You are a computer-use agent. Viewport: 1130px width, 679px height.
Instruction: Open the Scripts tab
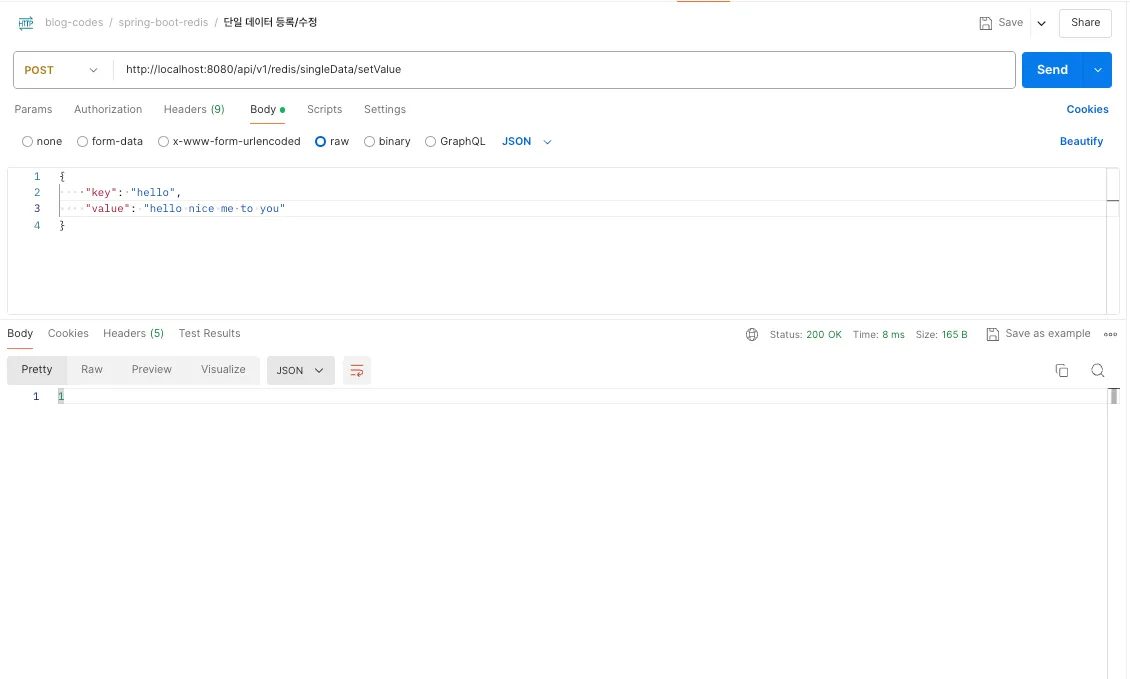point(324,110)
